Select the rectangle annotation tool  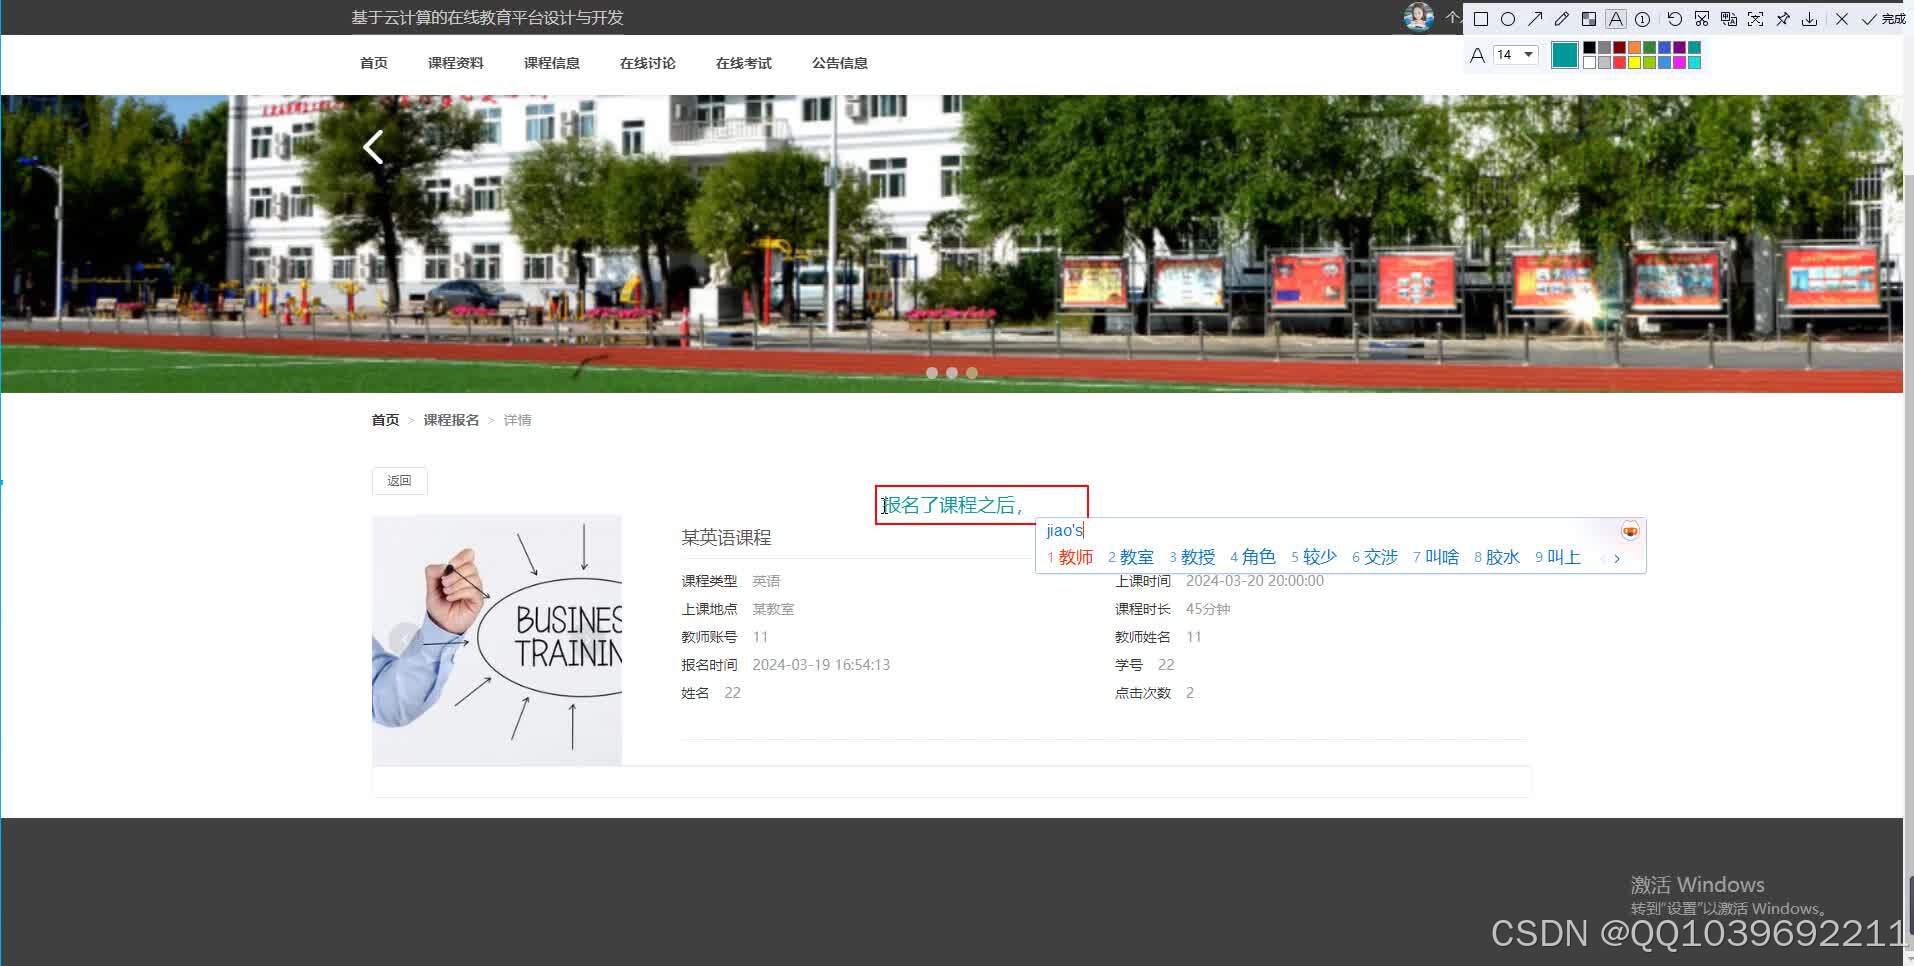pos(1481,19)
